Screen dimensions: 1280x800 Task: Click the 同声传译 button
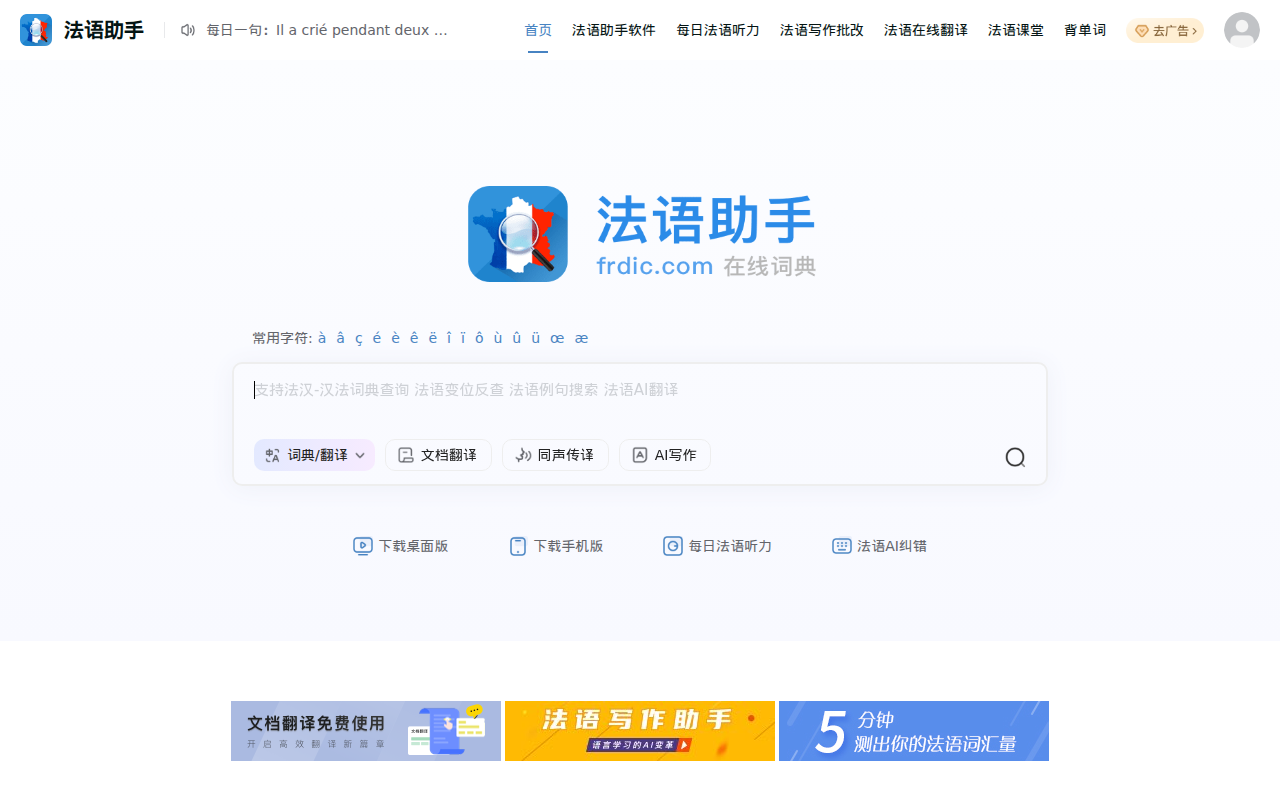tap(555, 455)
